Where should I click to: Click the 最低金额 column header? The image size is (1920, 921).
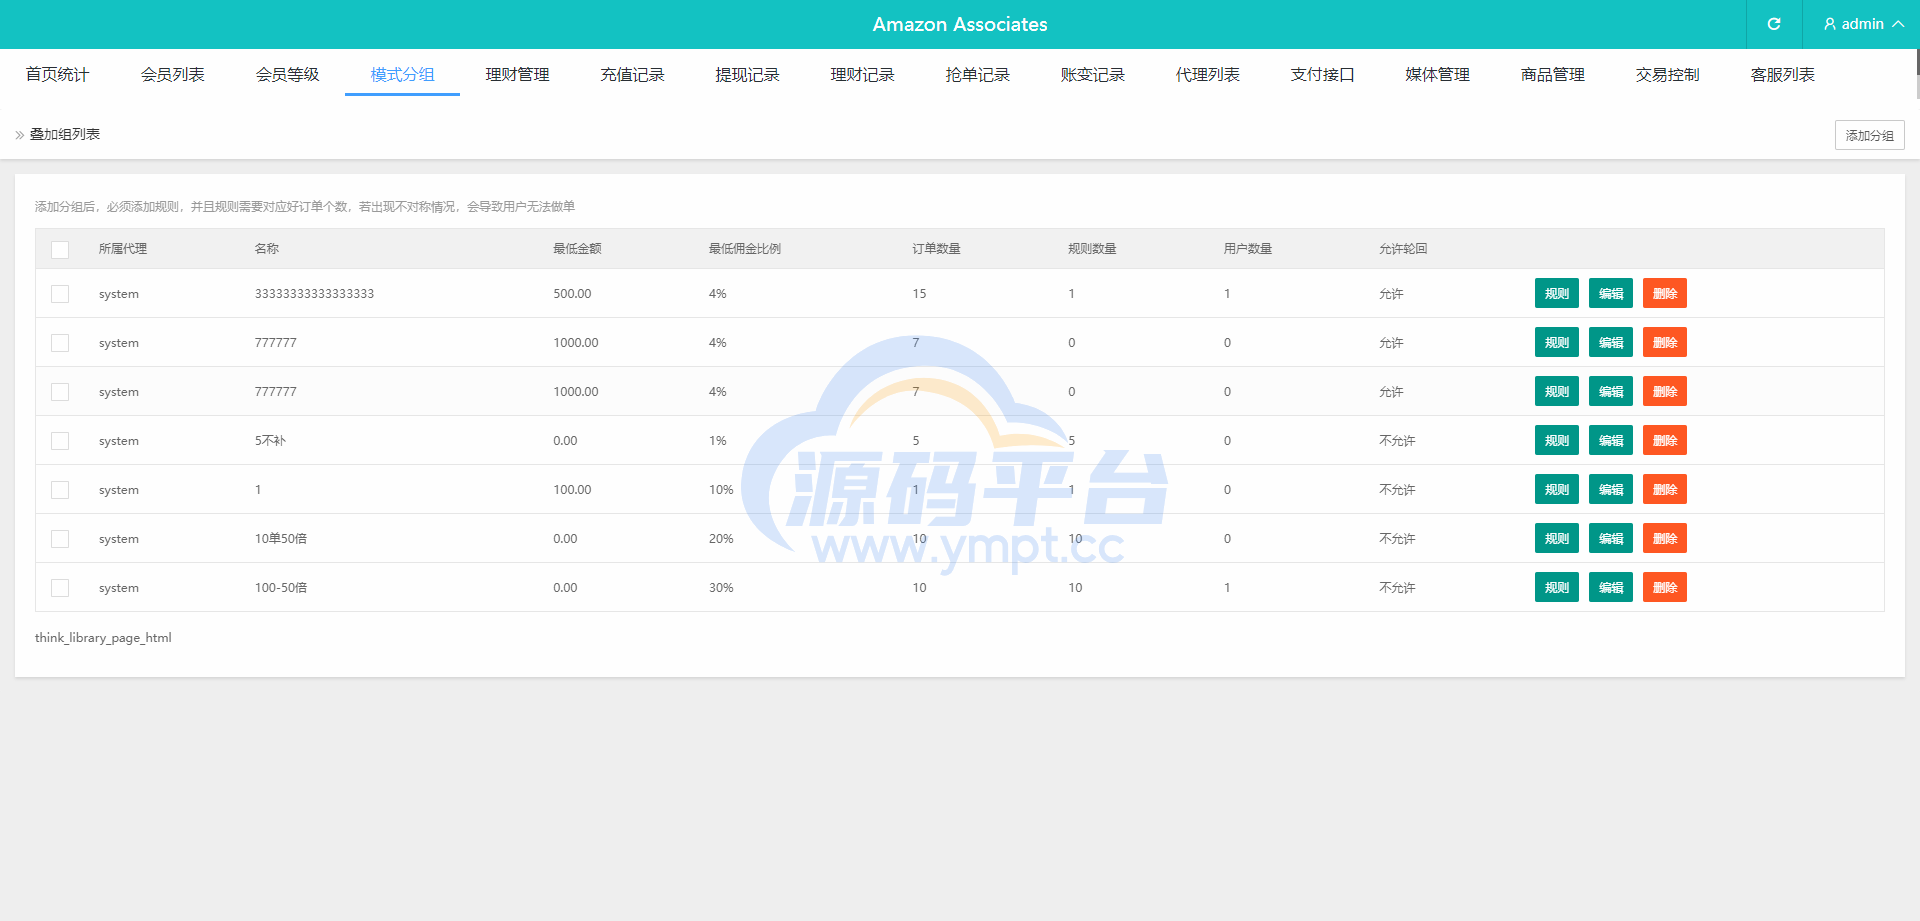click(577, 249)
